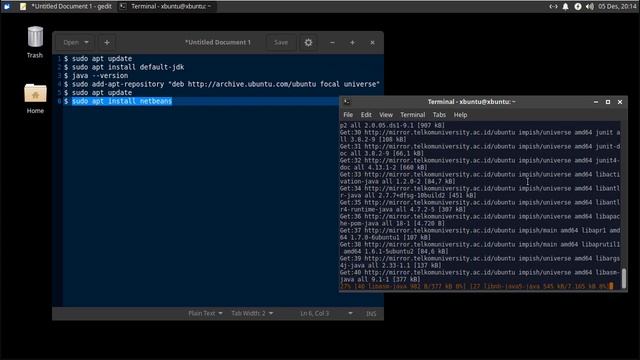Click the Open button in gedit
640x360 pixels.
[x=71, y=42]
